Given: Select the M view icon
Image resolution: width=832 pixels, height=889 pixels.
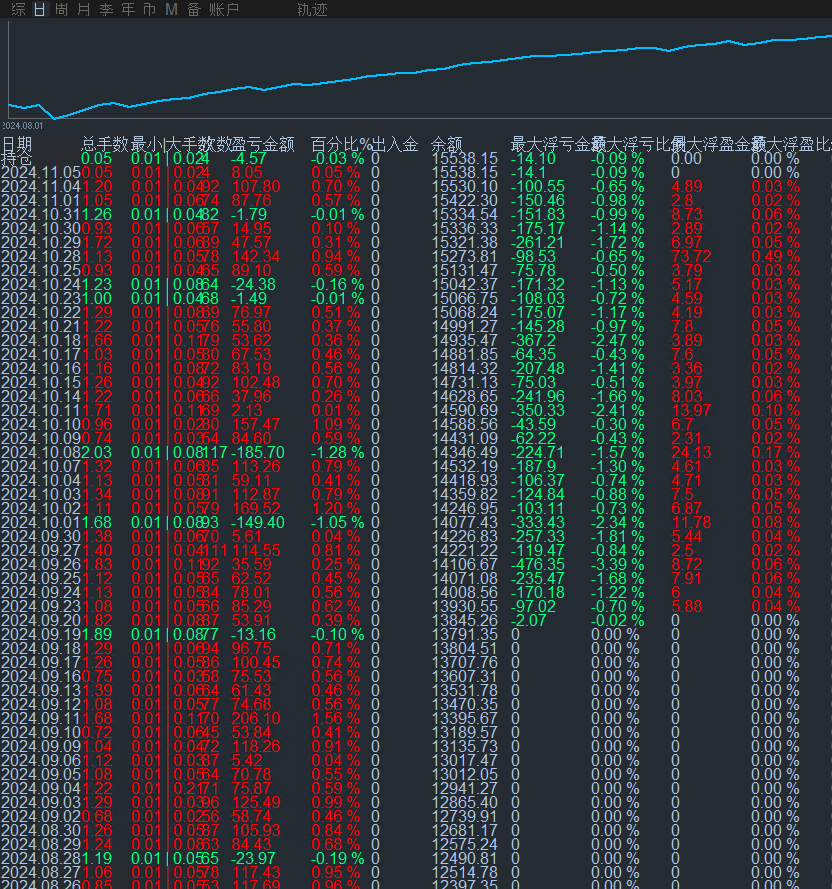Looking at the screenshot, I should click(171, 9).
